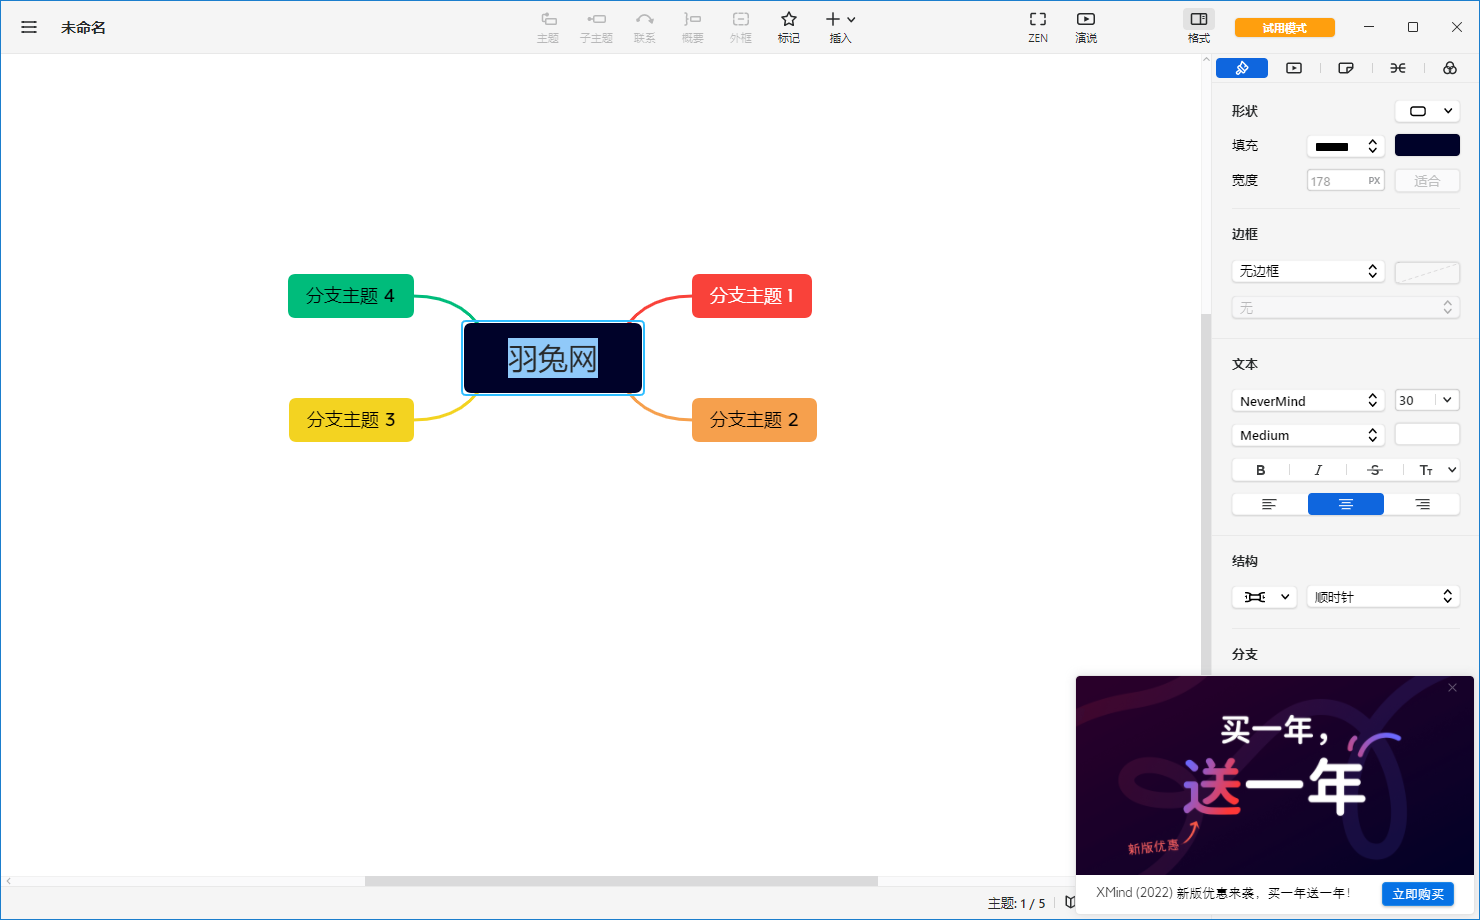Open the 无边框 border style dropdown
Image resolution: width=1480 pixels, height=920 pixels.
coord(1308,271)
